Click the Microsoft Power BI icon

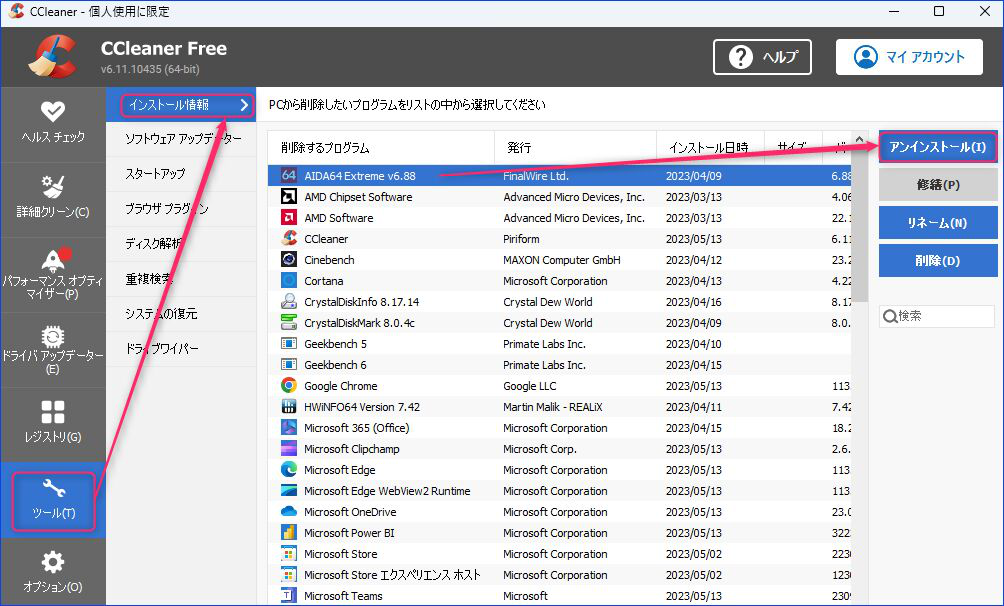pyautogui.click(x=289, y=533)
